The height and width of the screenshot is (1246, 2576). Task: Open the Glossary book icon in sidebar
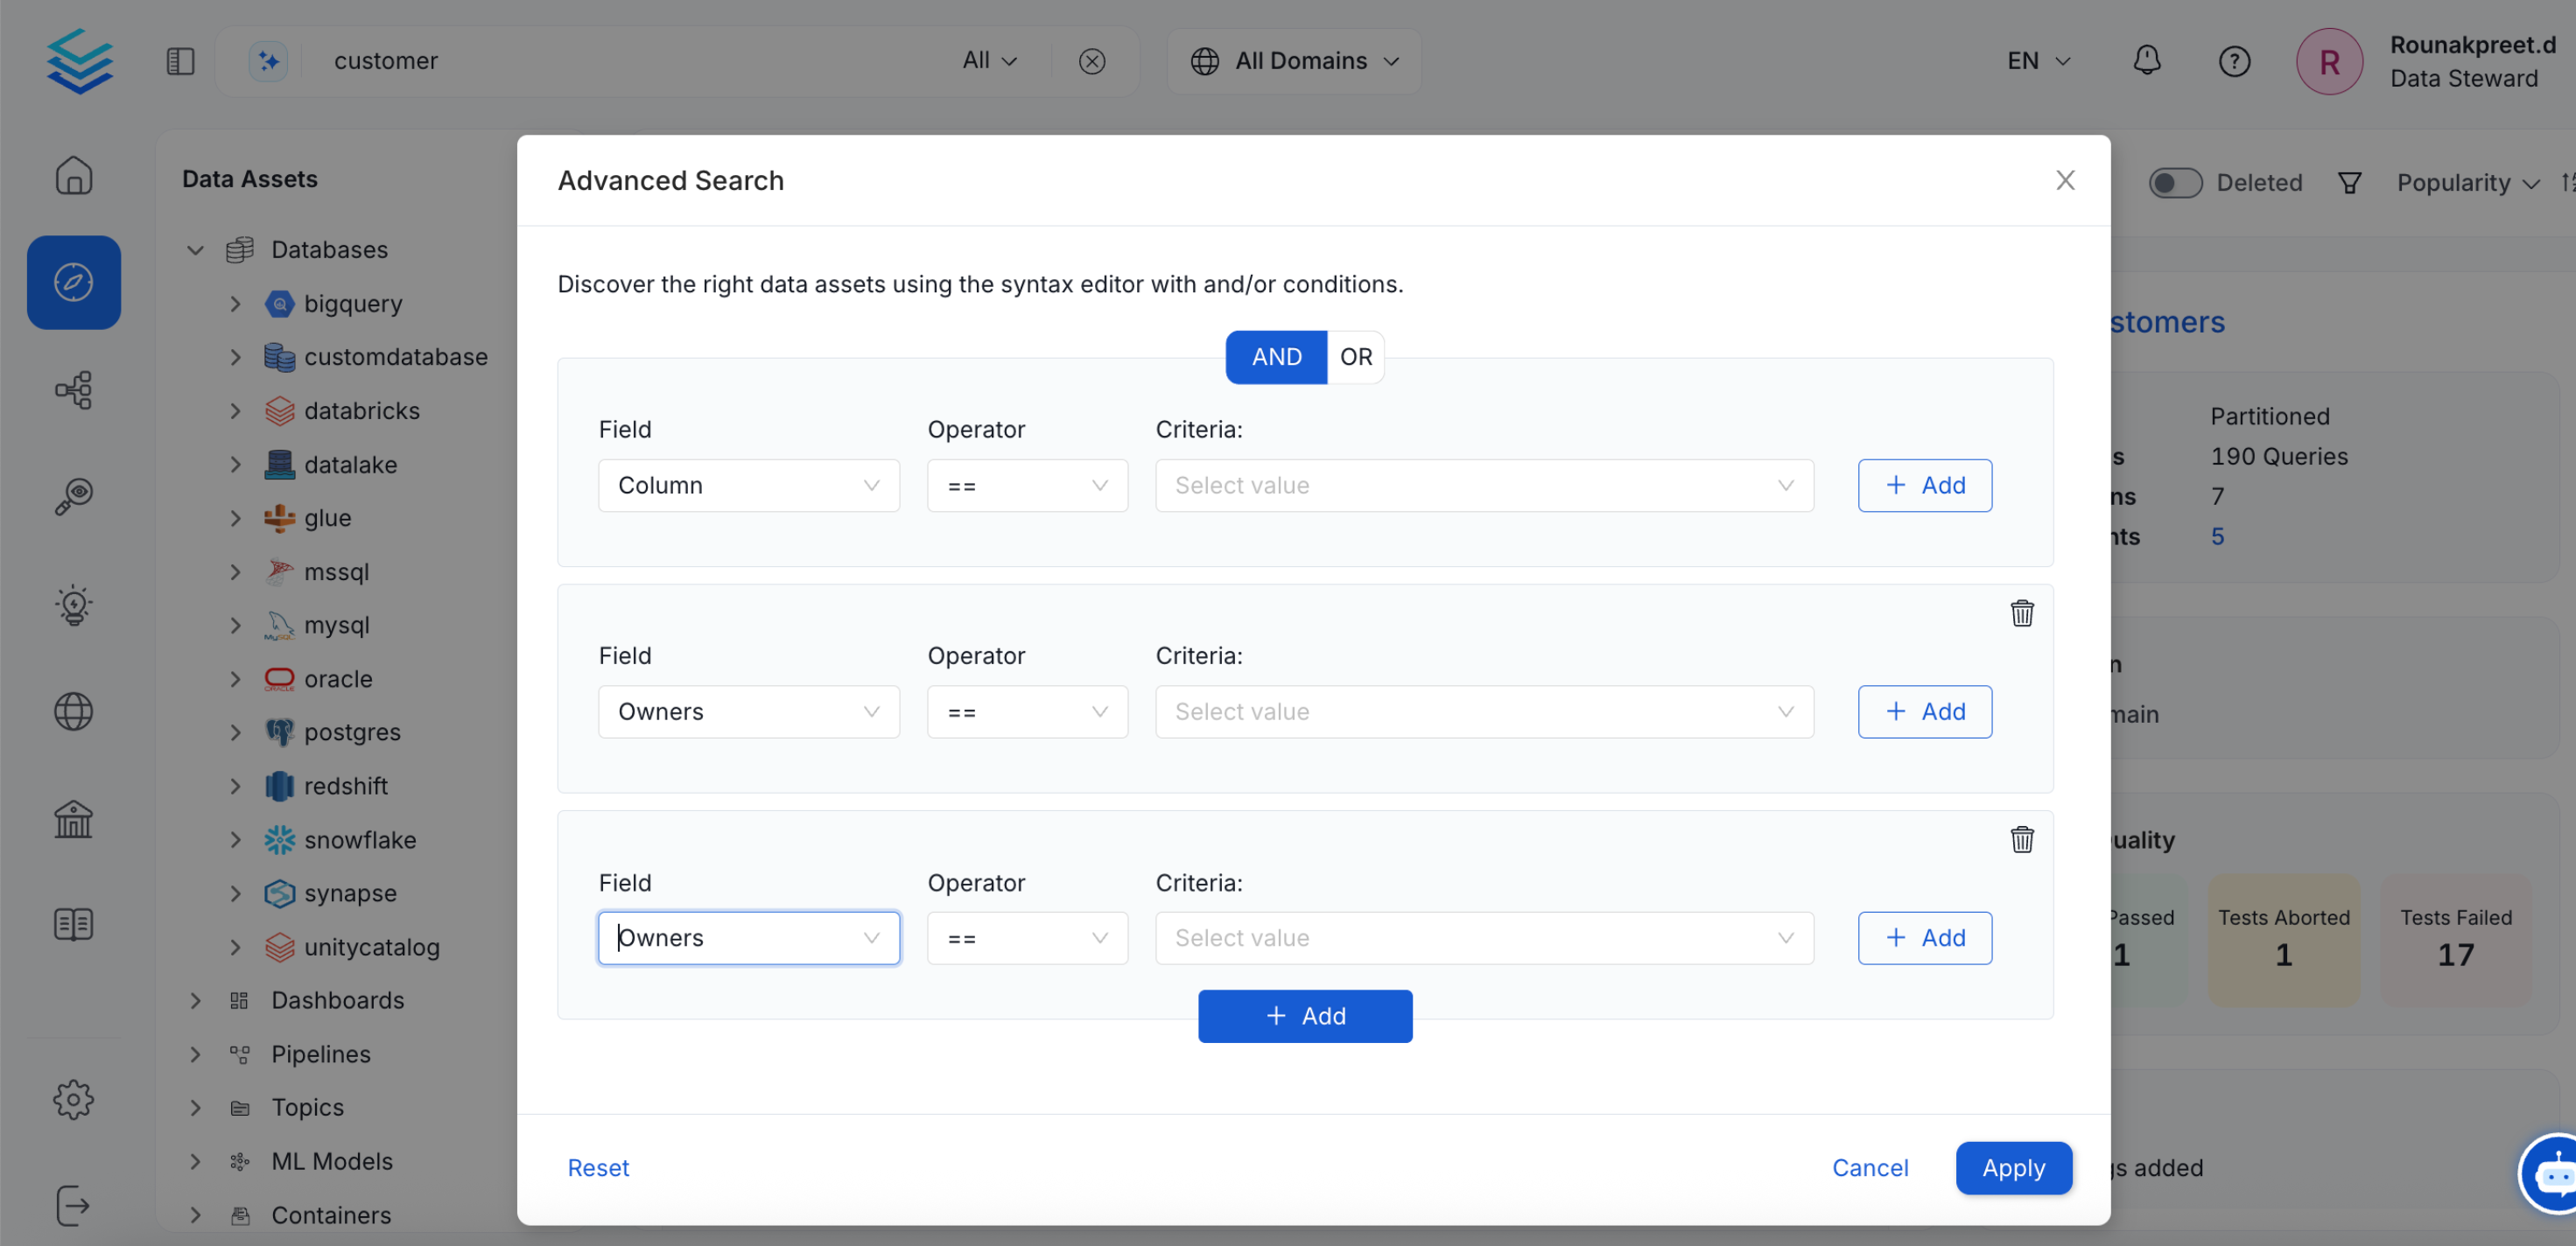(x=74, y=923)
